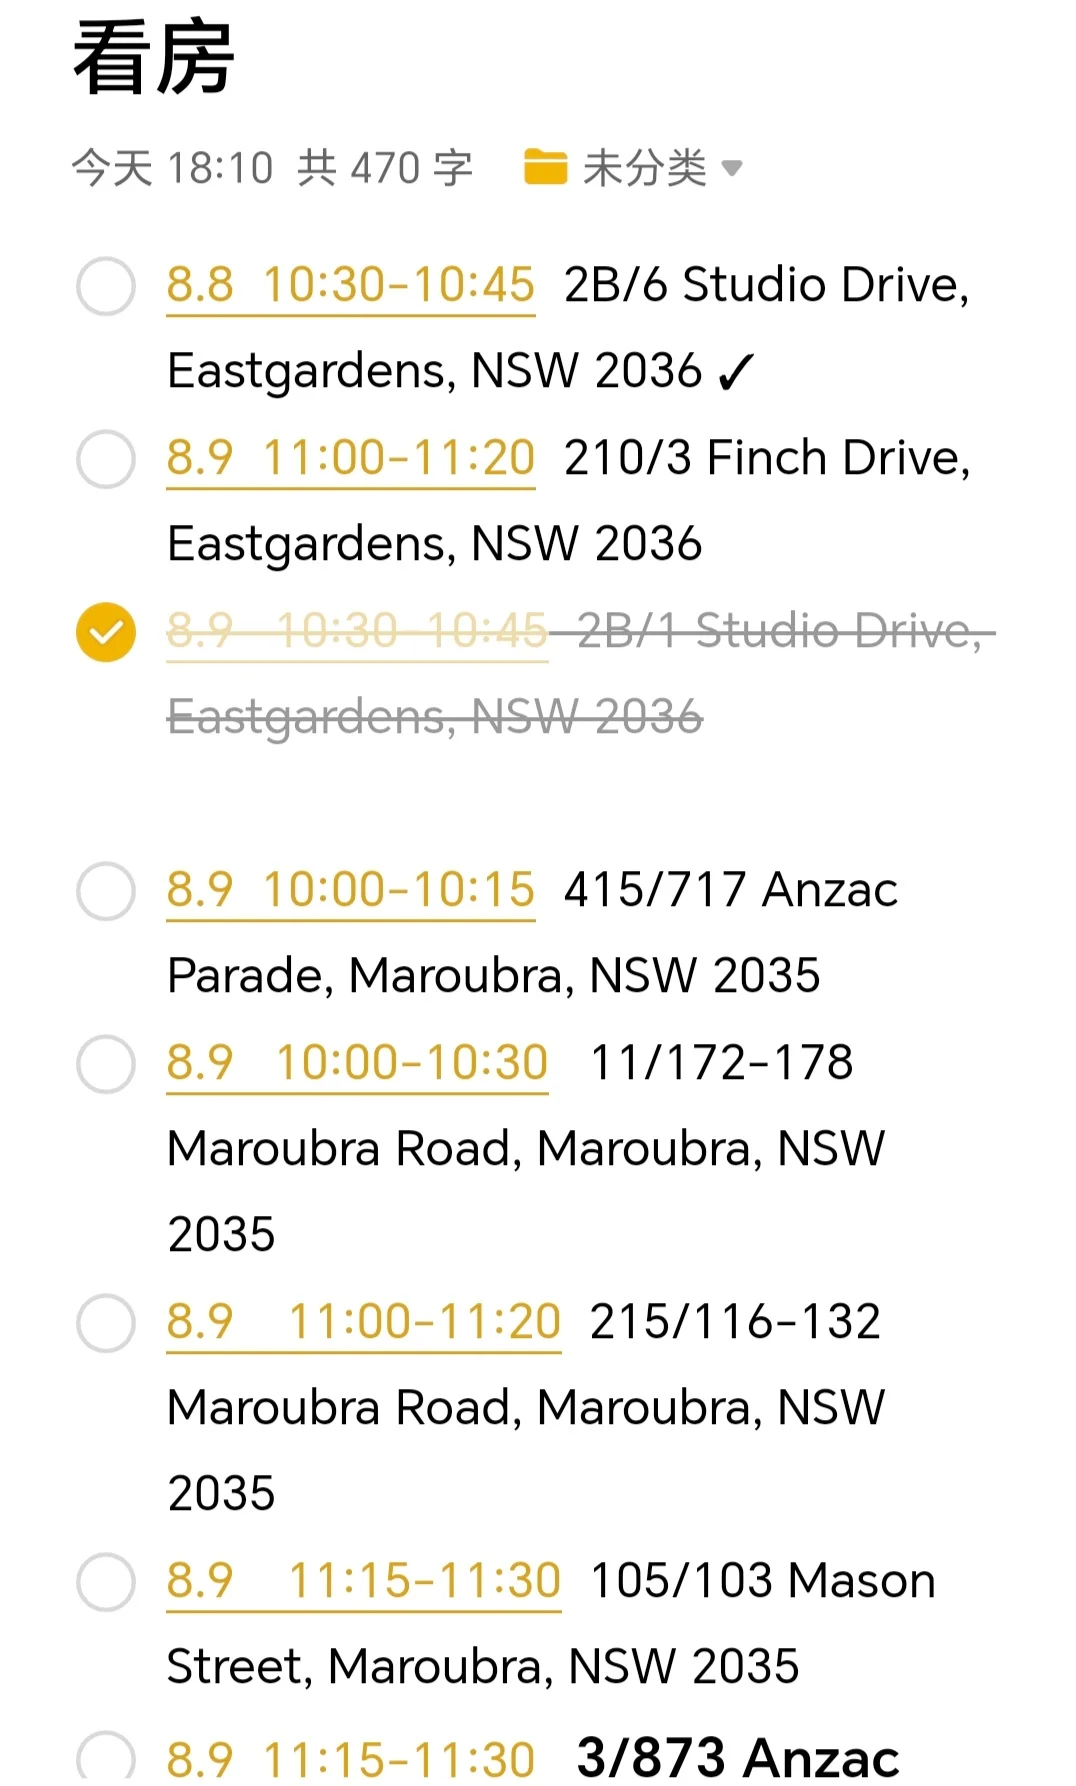
Task: Open the 未分类 folder selector label
Action: (x=645, y=167)
